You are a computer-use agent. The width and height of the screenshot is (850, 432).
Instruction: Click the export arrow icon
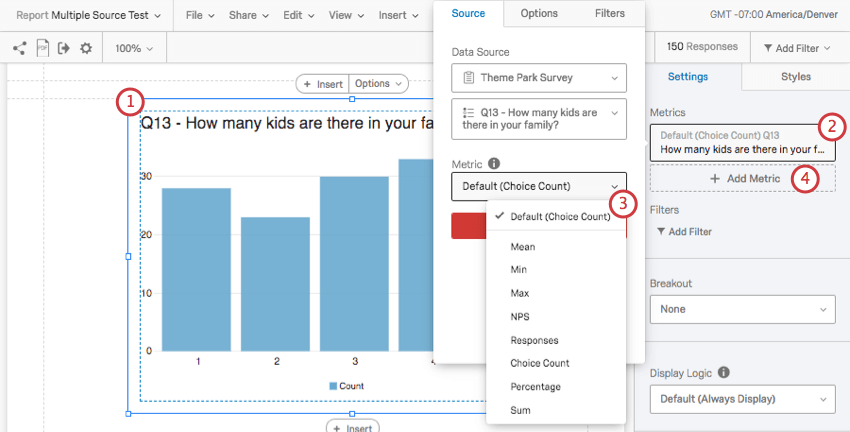click(x=64, y=48)
